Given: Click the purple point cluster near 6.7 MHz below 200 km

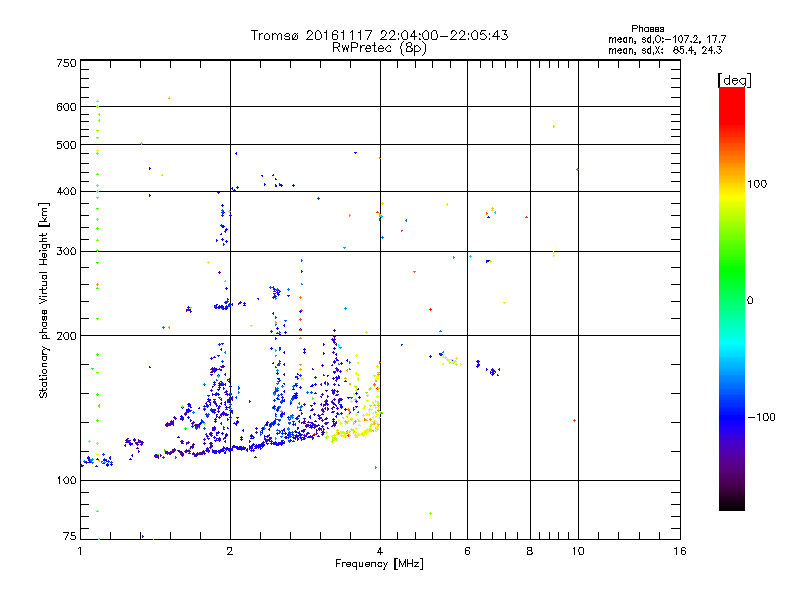Looking at the screenshot, I should pos(493,371).
